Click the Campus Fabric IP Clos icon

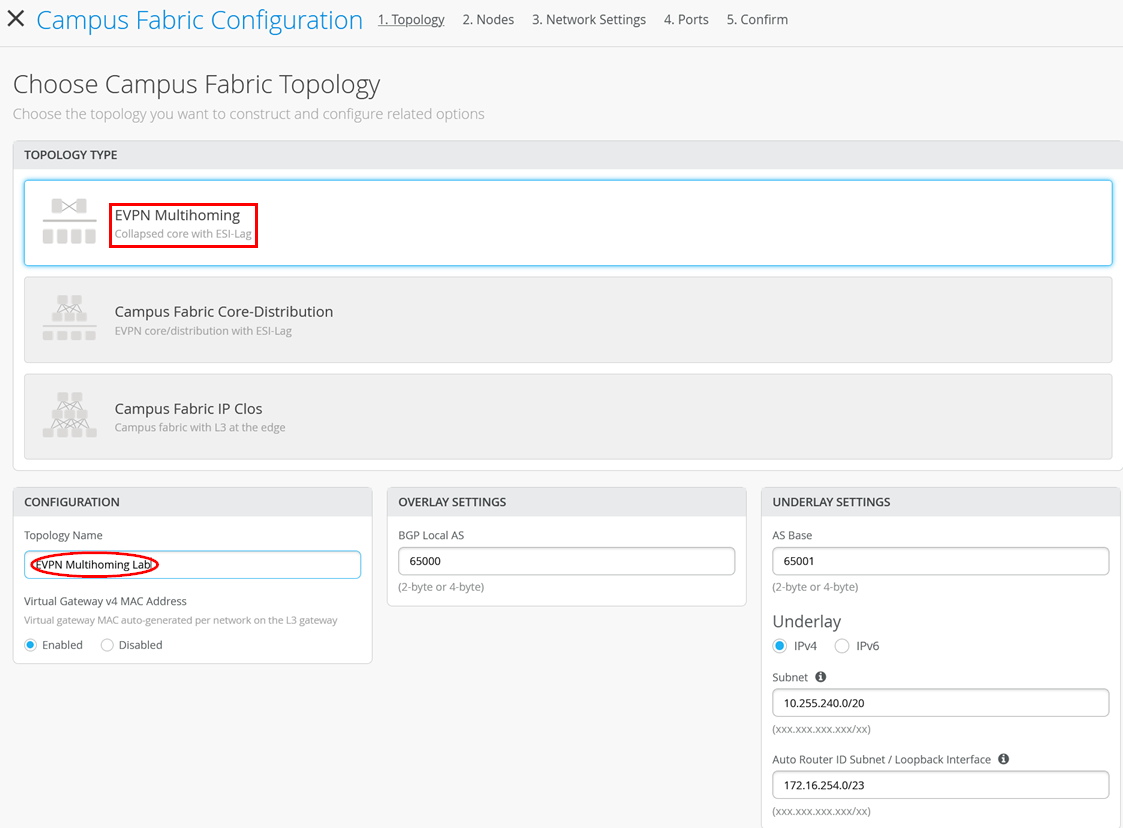click(69, 415)
